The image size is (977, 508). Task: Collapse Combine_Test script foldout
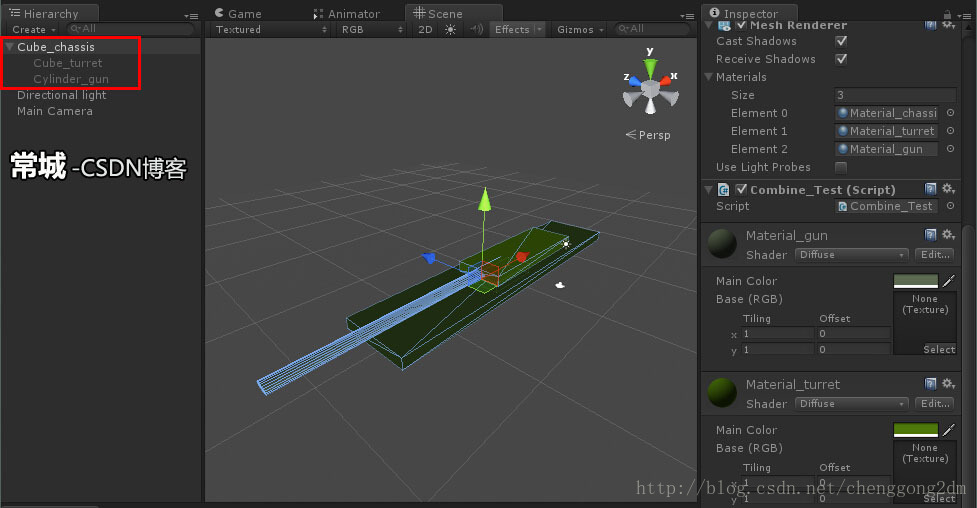(x=708, y=189)
